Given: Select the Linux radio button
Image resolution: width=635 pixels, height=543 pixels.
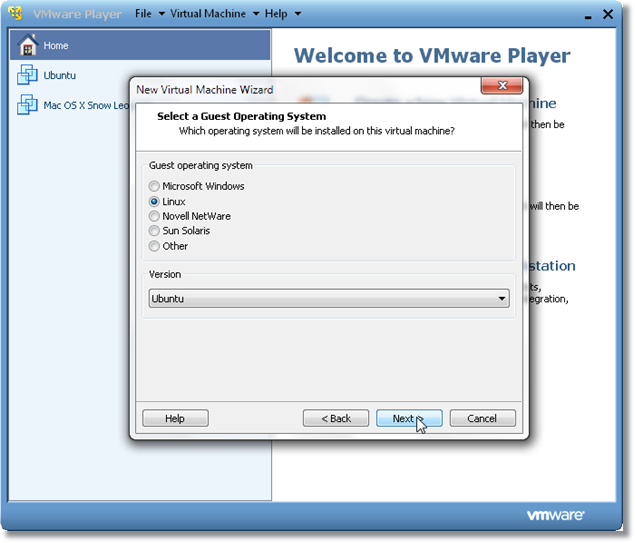Looking at the screenshot, I should tap(154, 201).
